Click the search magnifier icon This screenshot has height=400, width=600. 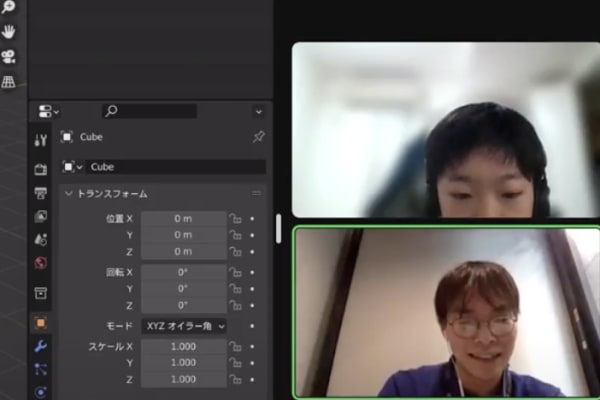click(x=111, y=111)
